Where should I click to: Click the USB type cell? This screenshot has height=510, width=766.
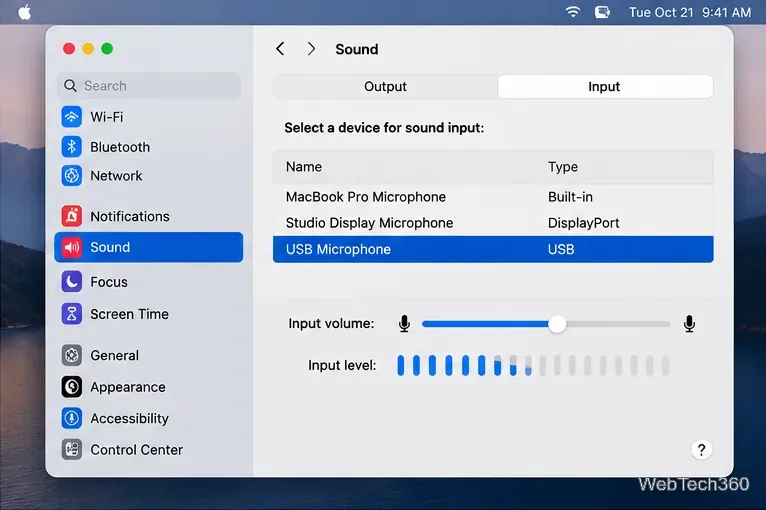click(561, 249)
